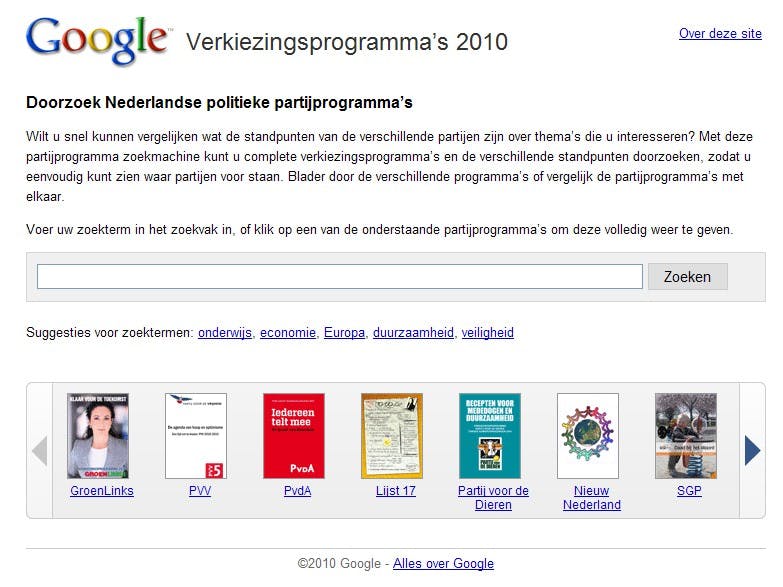Select the "economie" search suggestion
Image resolution: width=783 pixels, height=587 pixels.
(x=288, y=333)
